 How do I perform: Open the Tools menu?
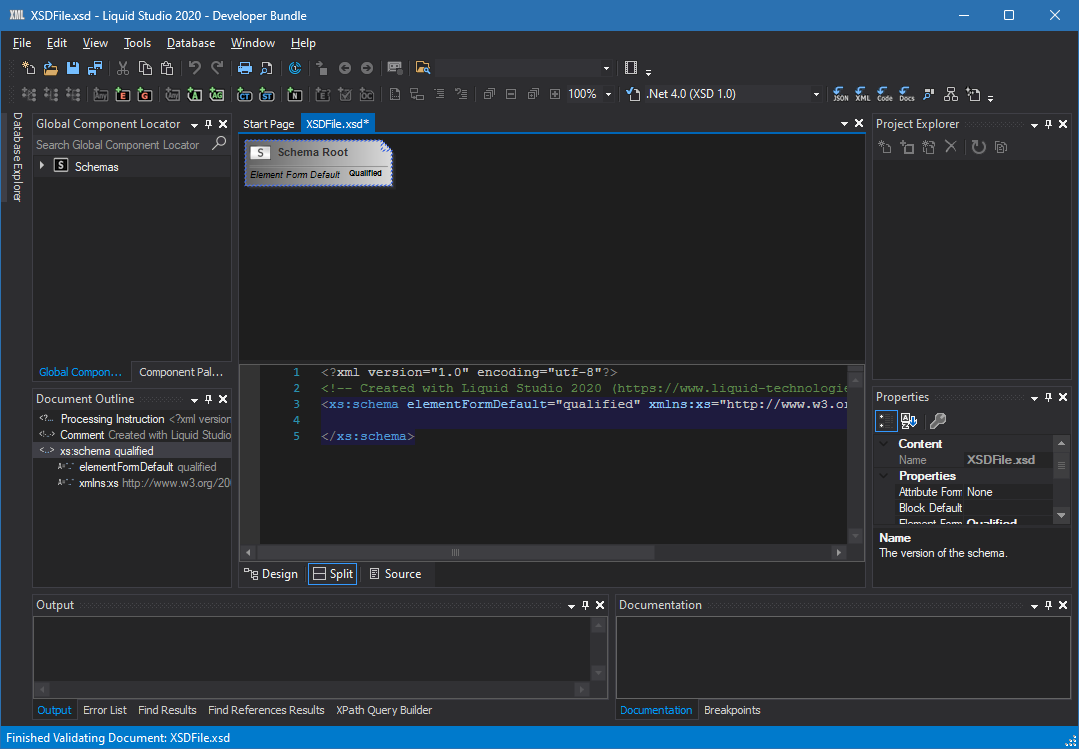(x=138, y=43)
